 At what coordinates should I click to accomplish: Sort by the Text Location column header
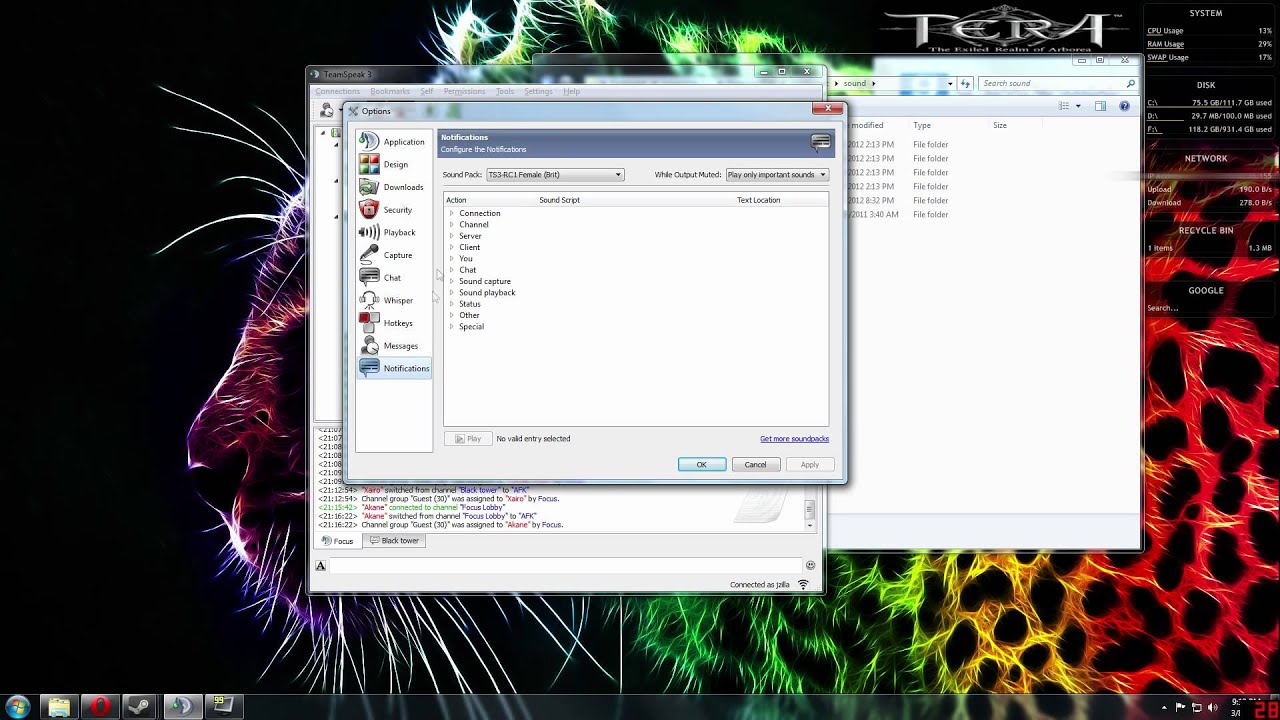(x=759, y=200)
